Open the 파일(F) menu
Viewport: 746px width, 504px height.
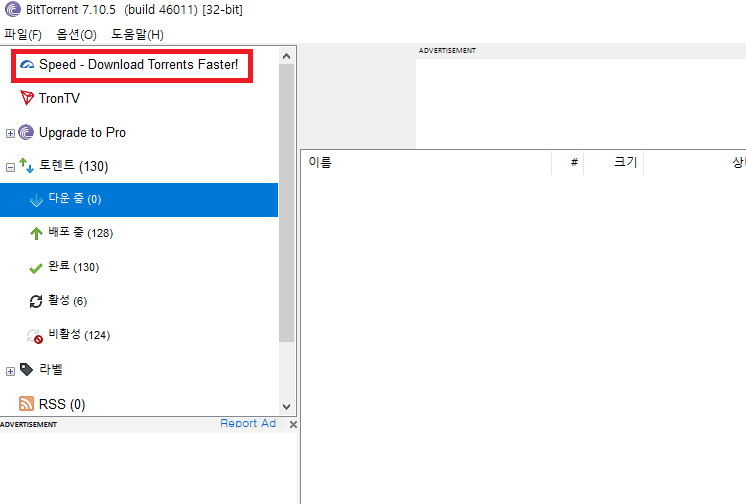click(x=23, y=35)
